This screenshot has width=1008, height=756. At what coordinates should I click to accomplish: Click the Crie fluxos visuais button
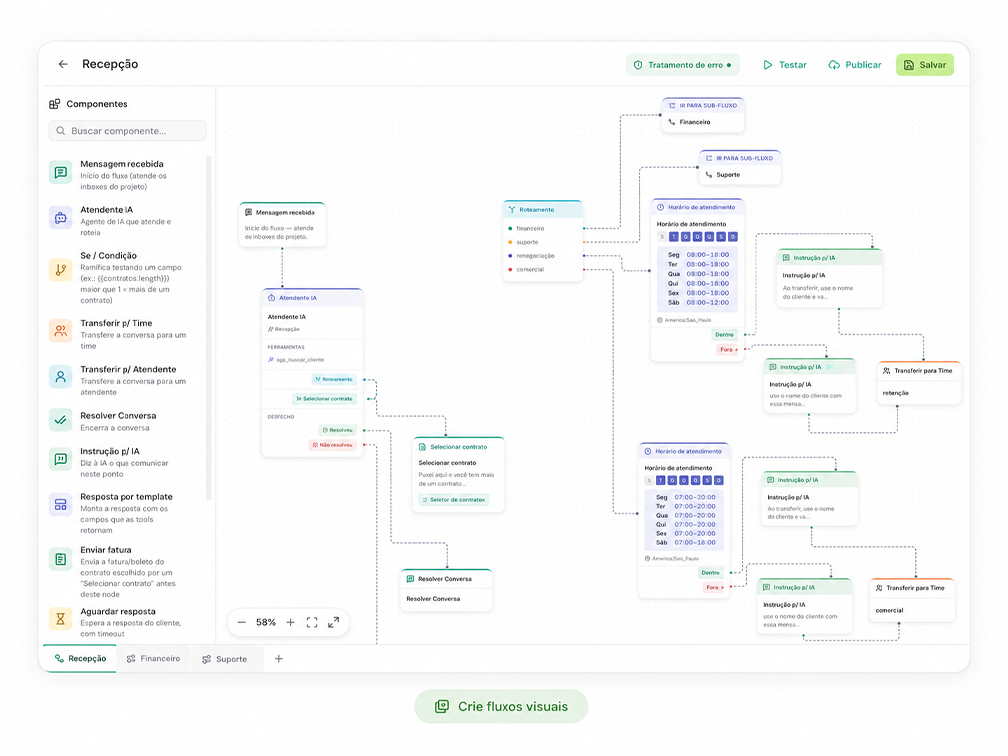[x=501, y=706]
